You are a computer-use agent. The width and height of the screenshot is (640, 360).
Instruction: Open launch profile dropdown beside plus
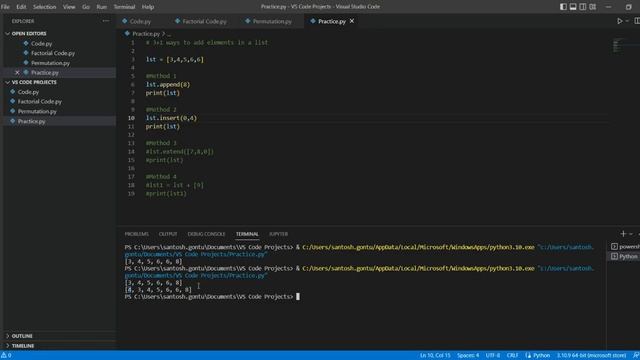click(631, 234)
